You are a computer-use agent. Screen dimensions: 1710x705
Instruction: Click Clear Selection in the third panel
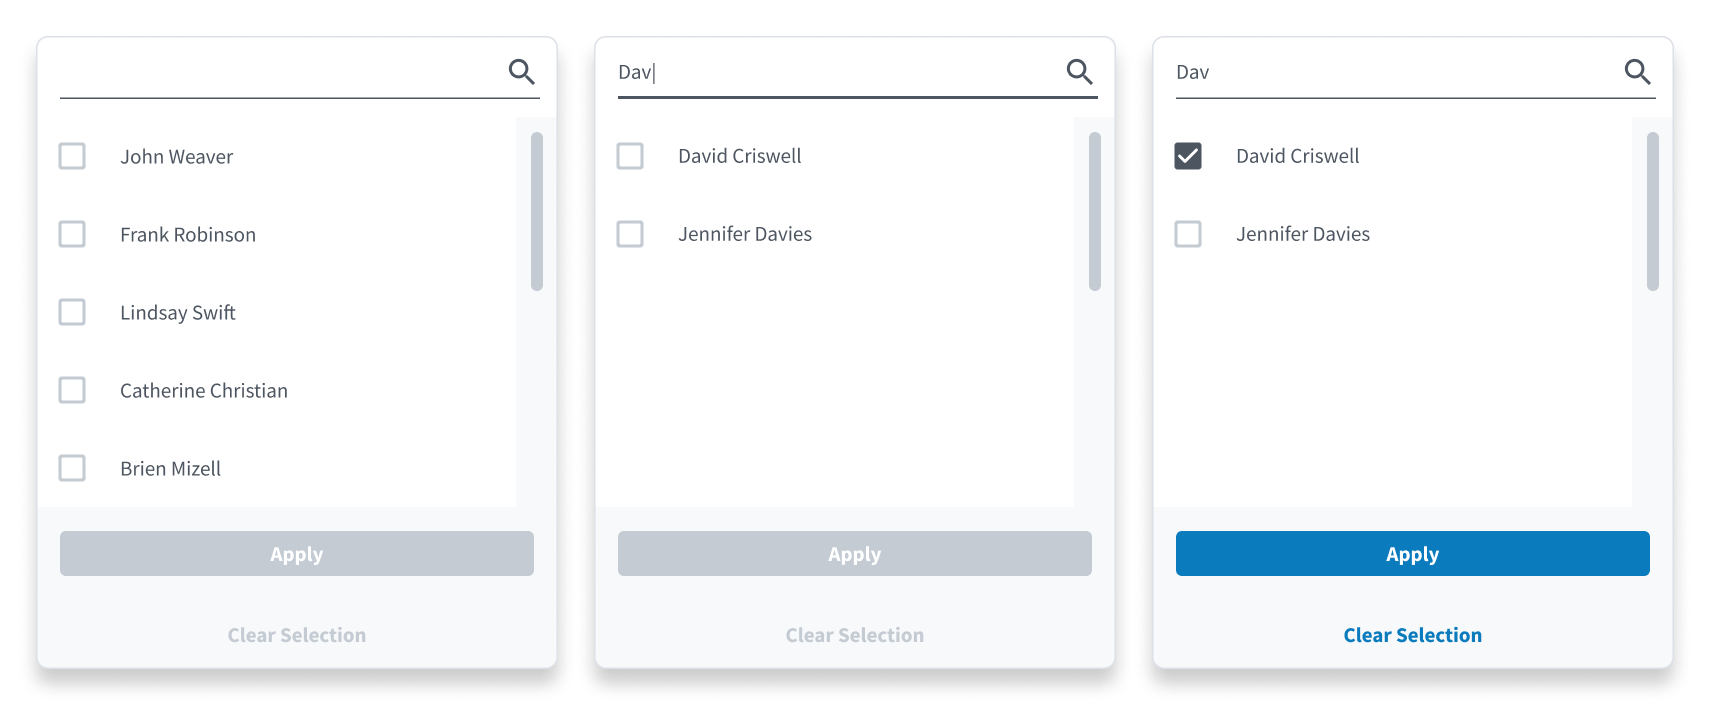(1412, 634)
